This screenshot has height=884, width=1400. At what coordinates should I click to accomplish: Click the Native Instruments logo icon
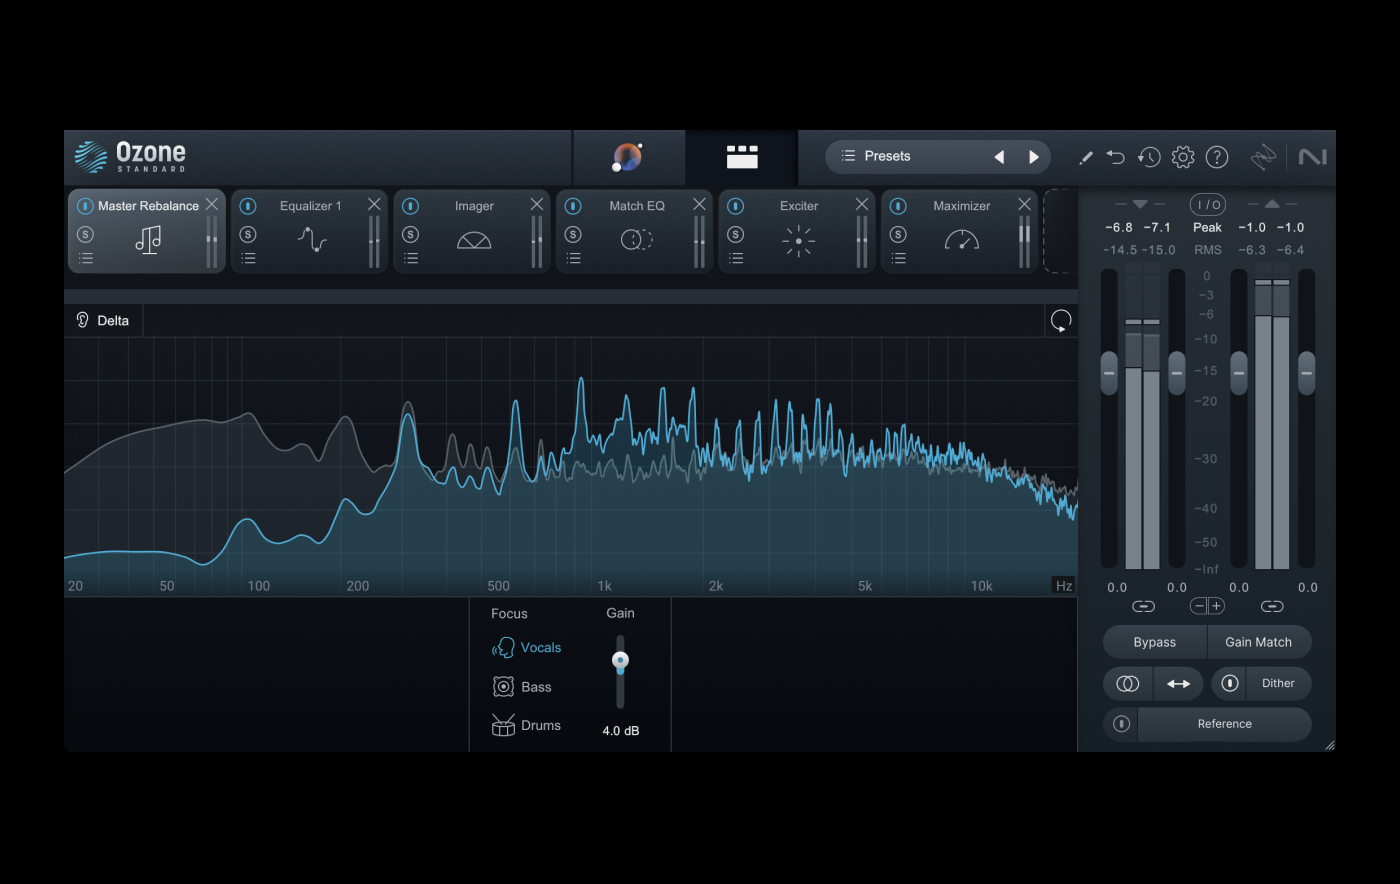[x=1313, y=157]
